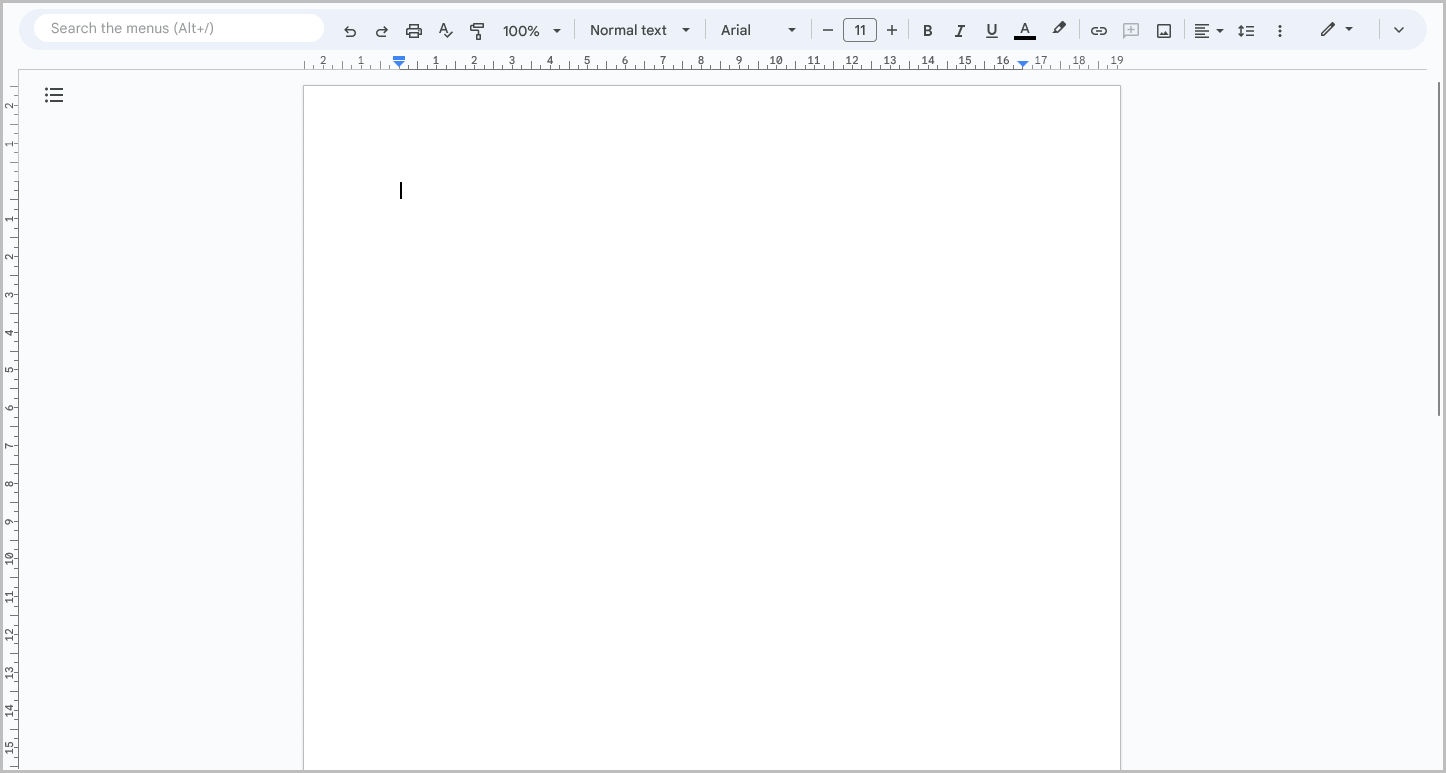Screen dimensions: 1446x773
Task: Toggle underline formatting
Action: click(991, 30)
